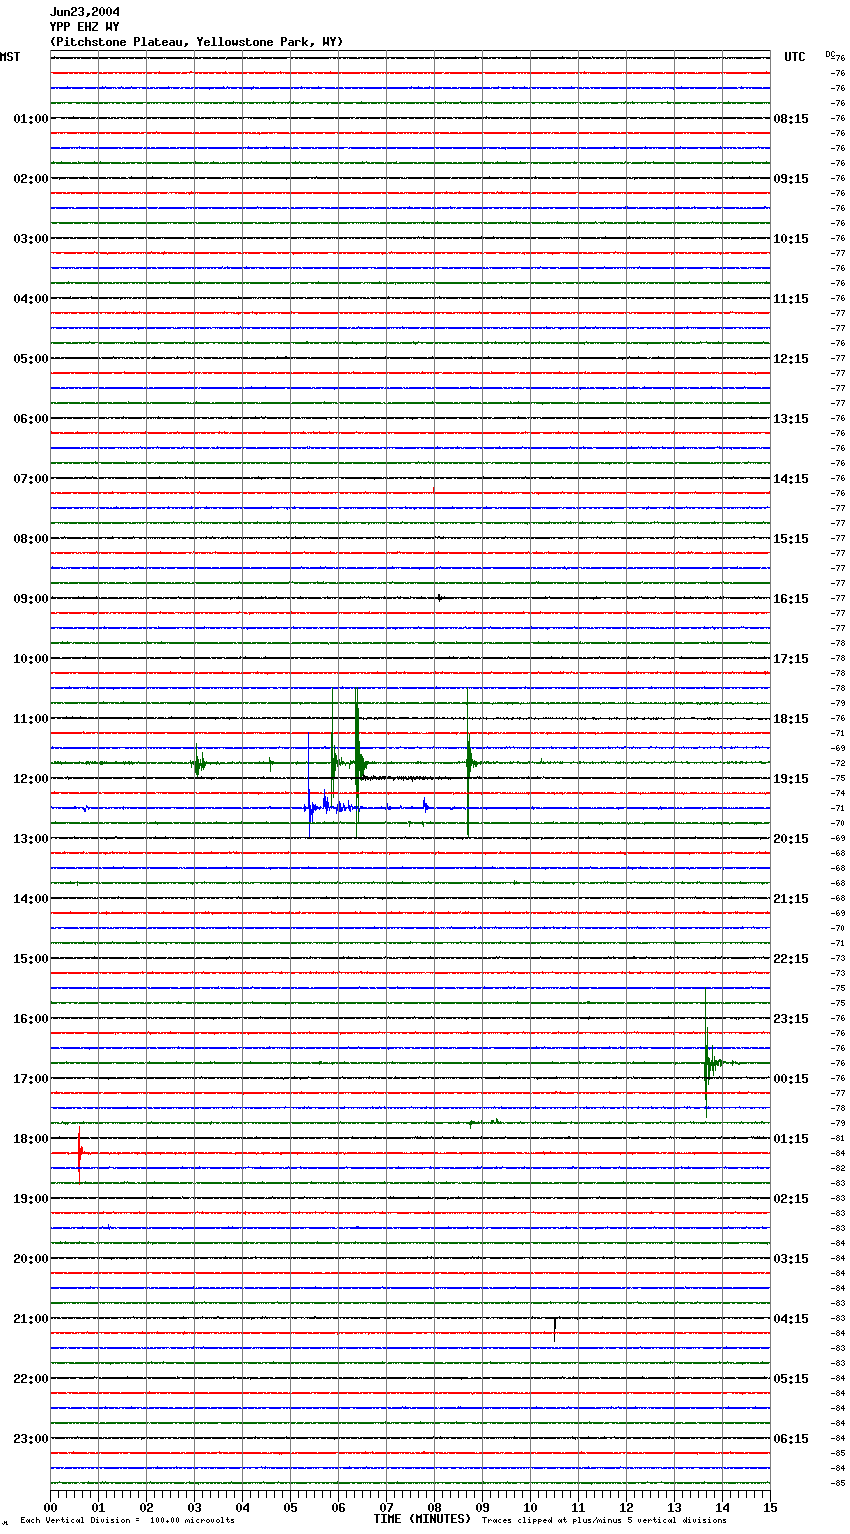This screenshot has width=850, height=1534.
Task: Click the 01:15 UTC time label
Action: [x=791, y=1138]
